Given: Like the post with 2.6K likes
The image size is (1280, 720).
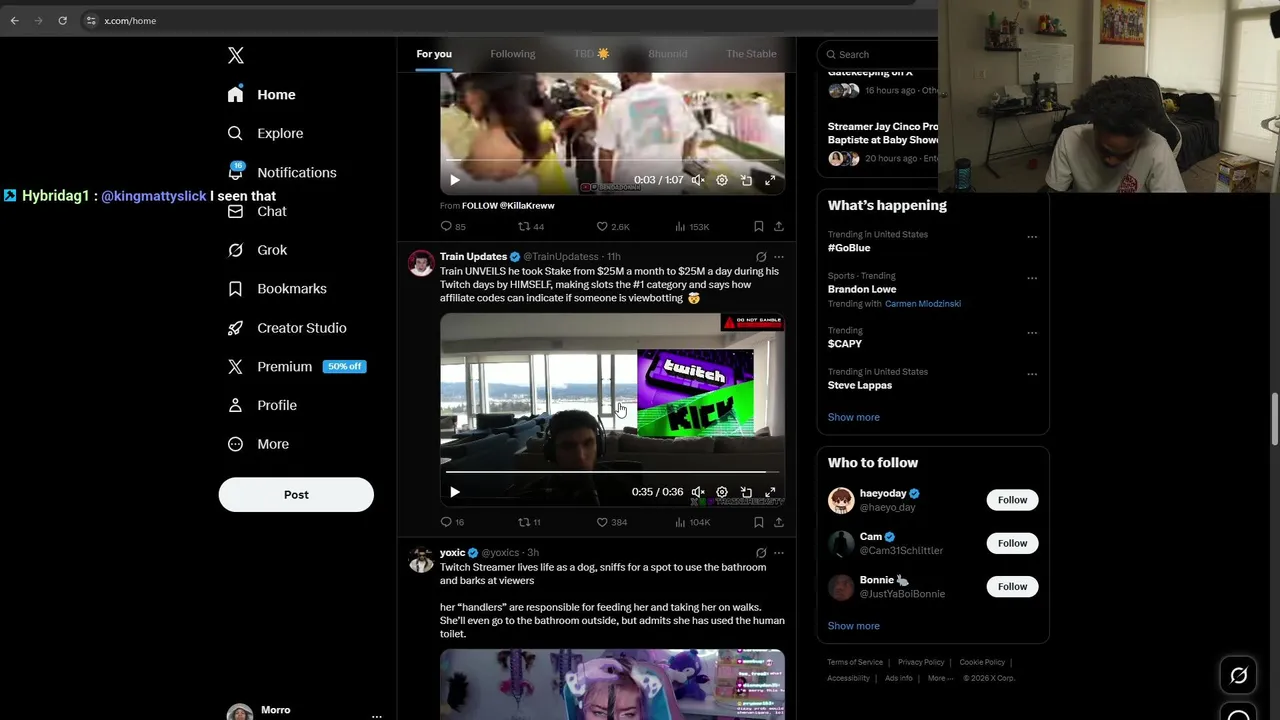Looking at the screenshot, I should tap(613, 227).
